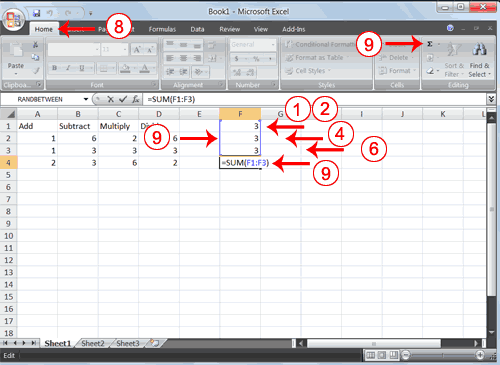
Task: Click the Clear eraser icon
Action: (430, 71)
